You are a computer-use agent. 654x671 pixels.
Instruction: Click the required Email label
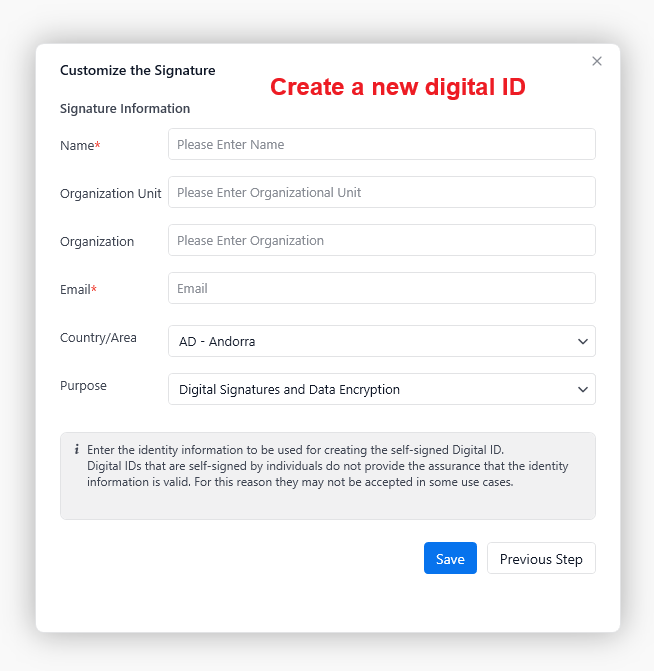[78, 290]
